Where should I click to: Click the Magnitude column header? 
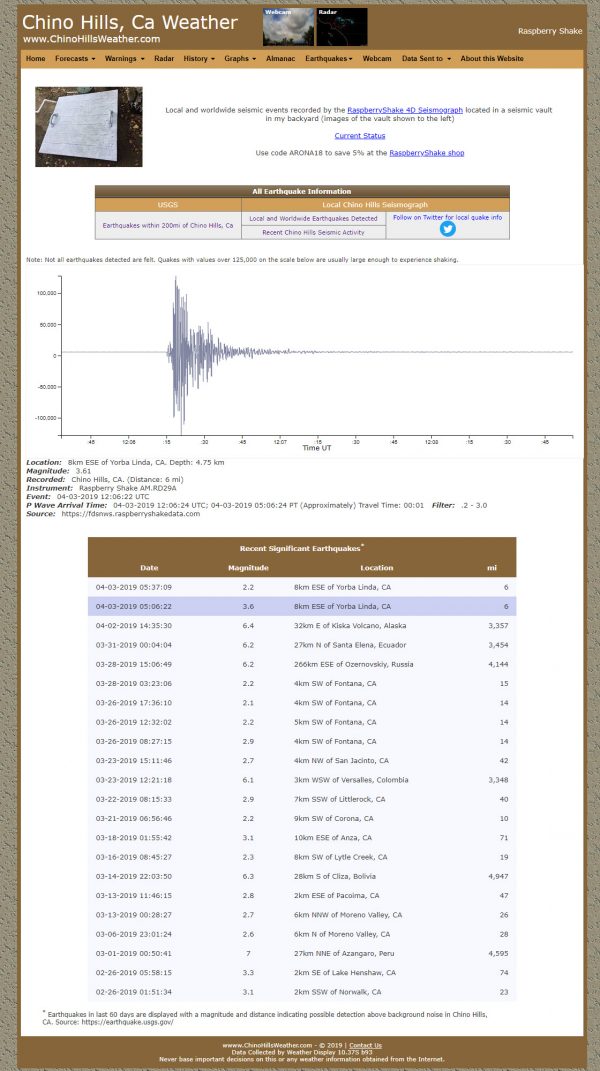click(248, 568)
